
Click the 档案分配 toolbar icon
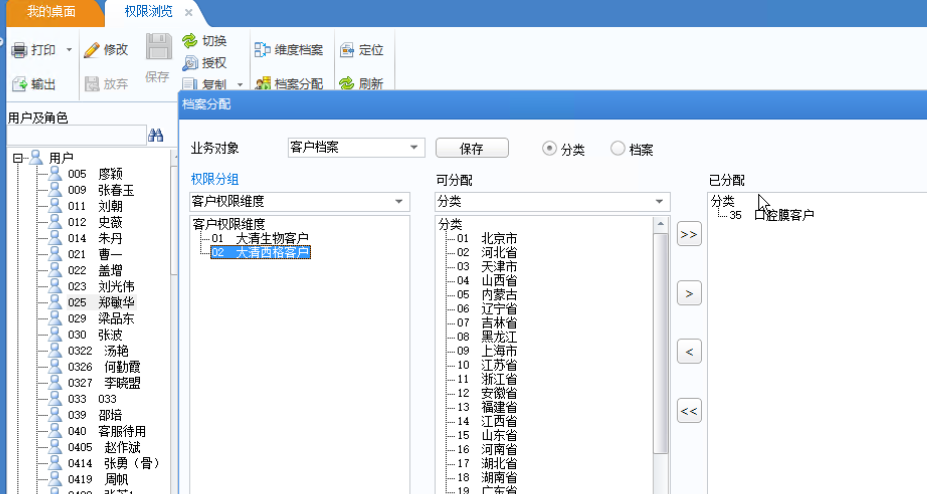click(262, 83)
